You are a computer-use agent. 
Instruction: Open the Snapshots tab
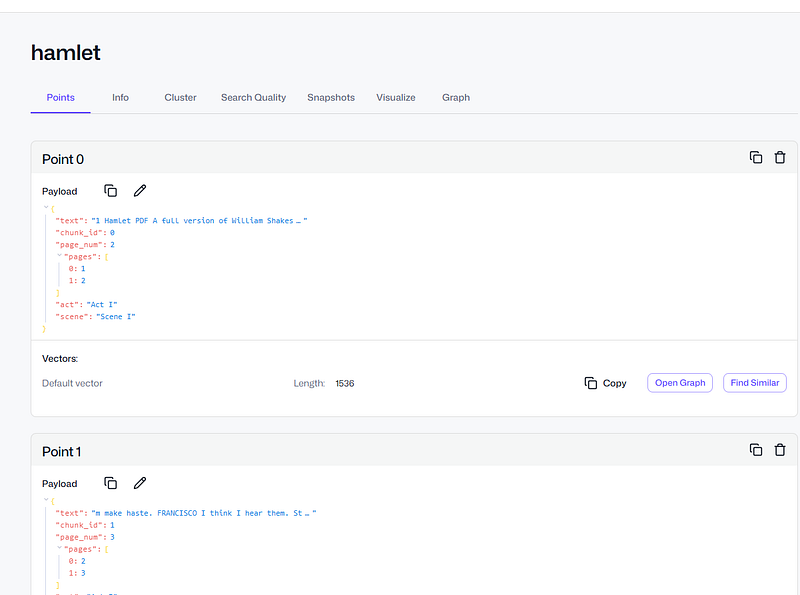[331, 97]
